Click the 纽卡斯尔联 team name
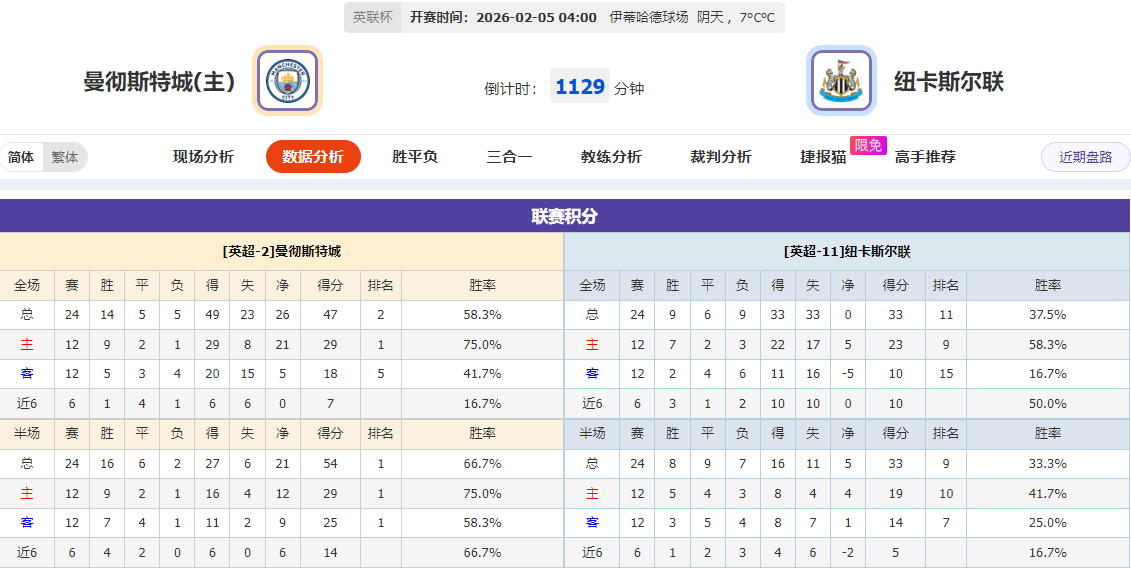 949,82
